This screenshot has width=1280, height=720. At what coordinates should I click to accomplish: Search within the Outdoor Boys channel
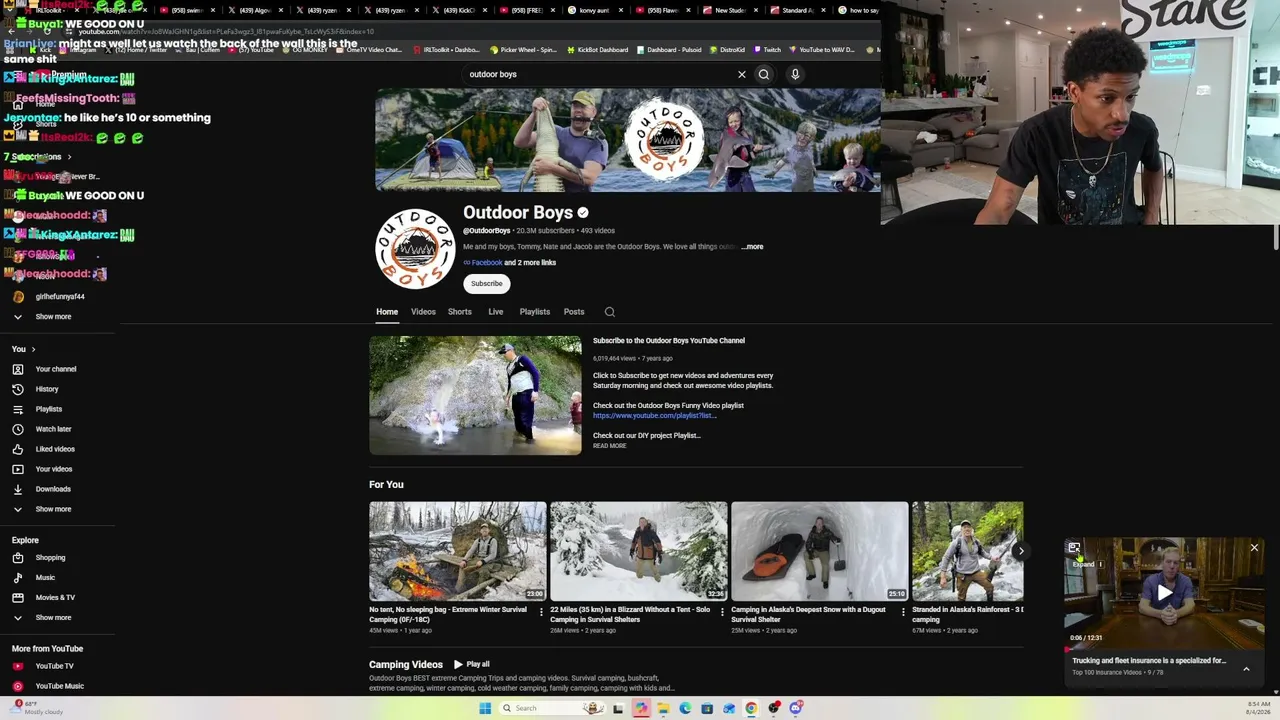610,312
